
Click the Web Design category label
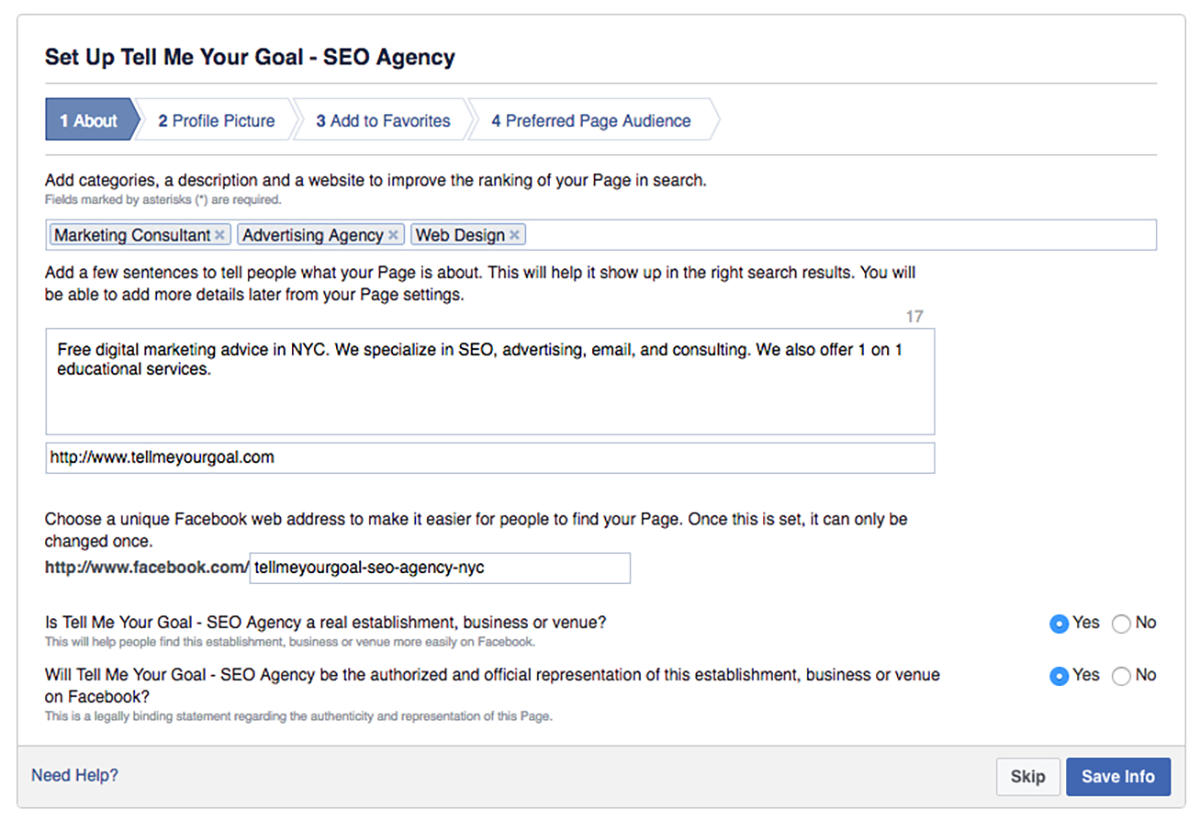(x=460, y=235)
